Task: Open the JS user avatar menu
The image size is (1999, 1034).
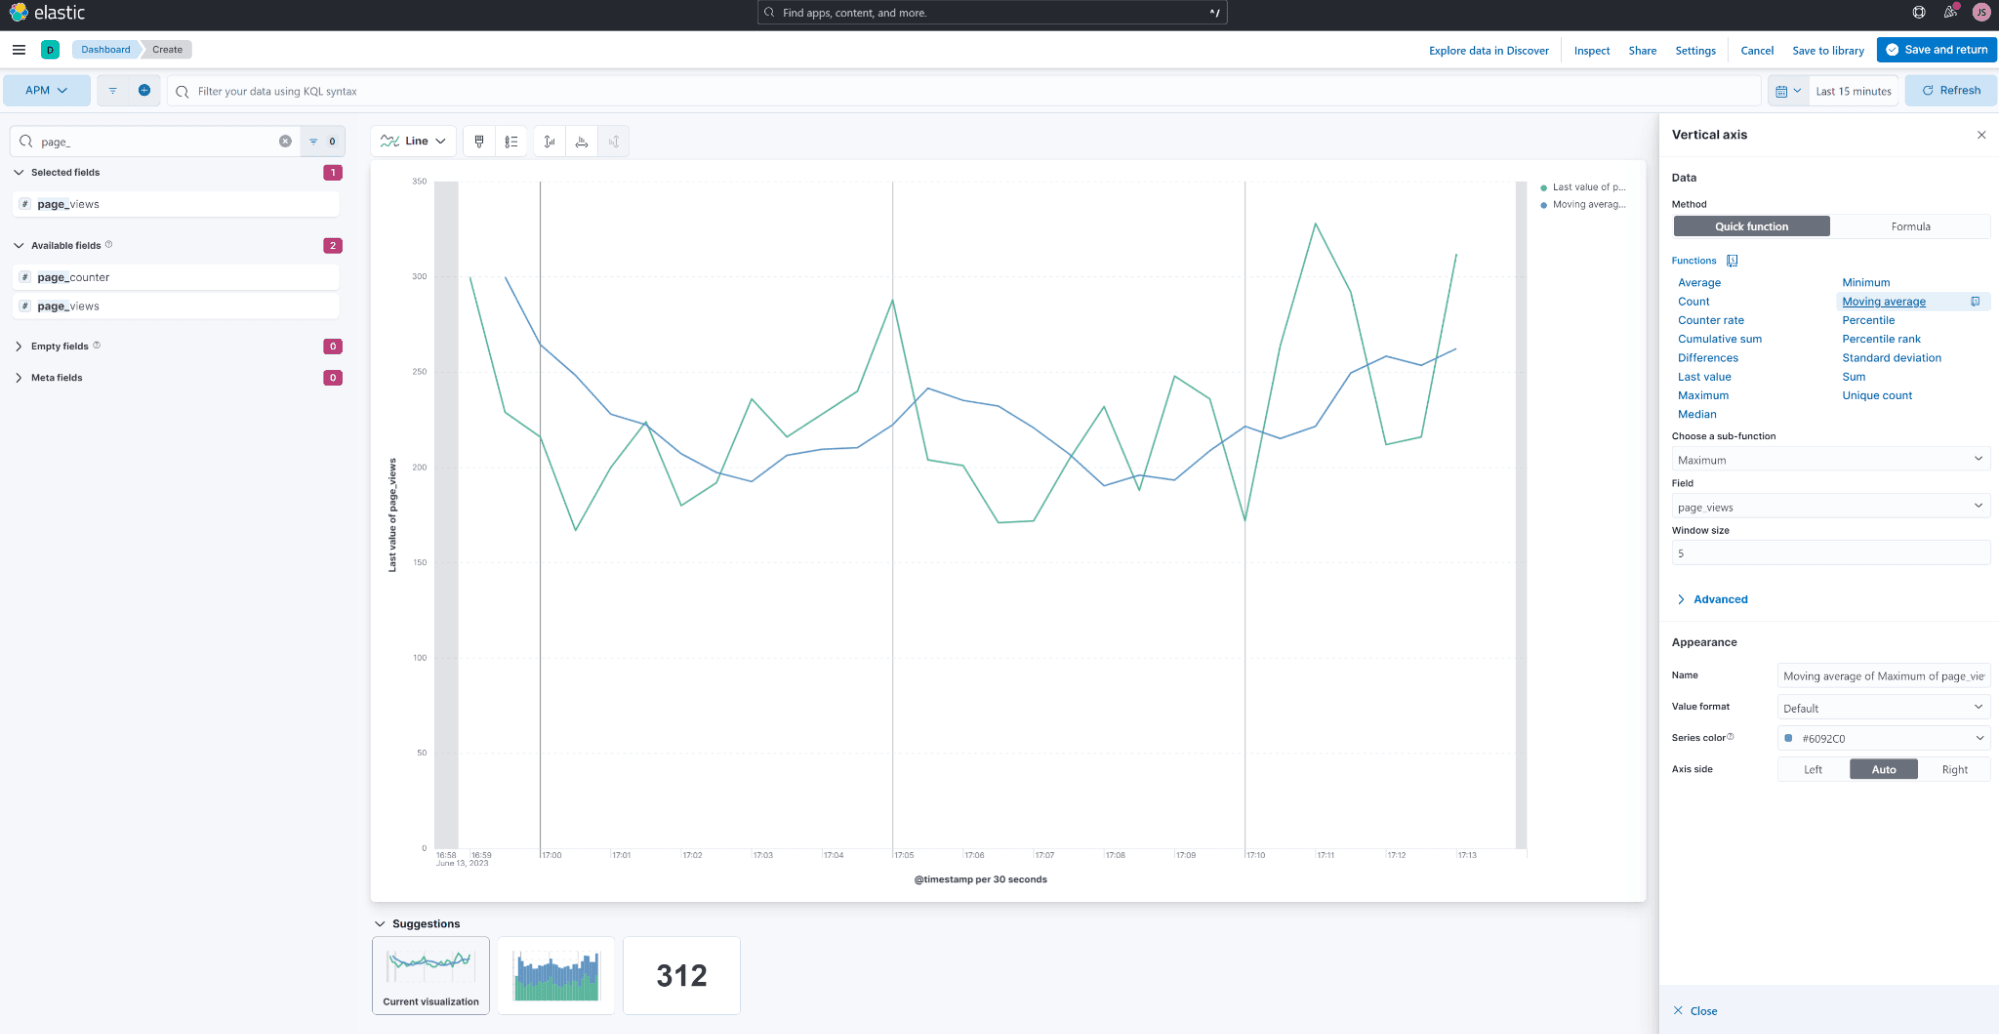Action: pyautogui.click(x=1981, y=12)
